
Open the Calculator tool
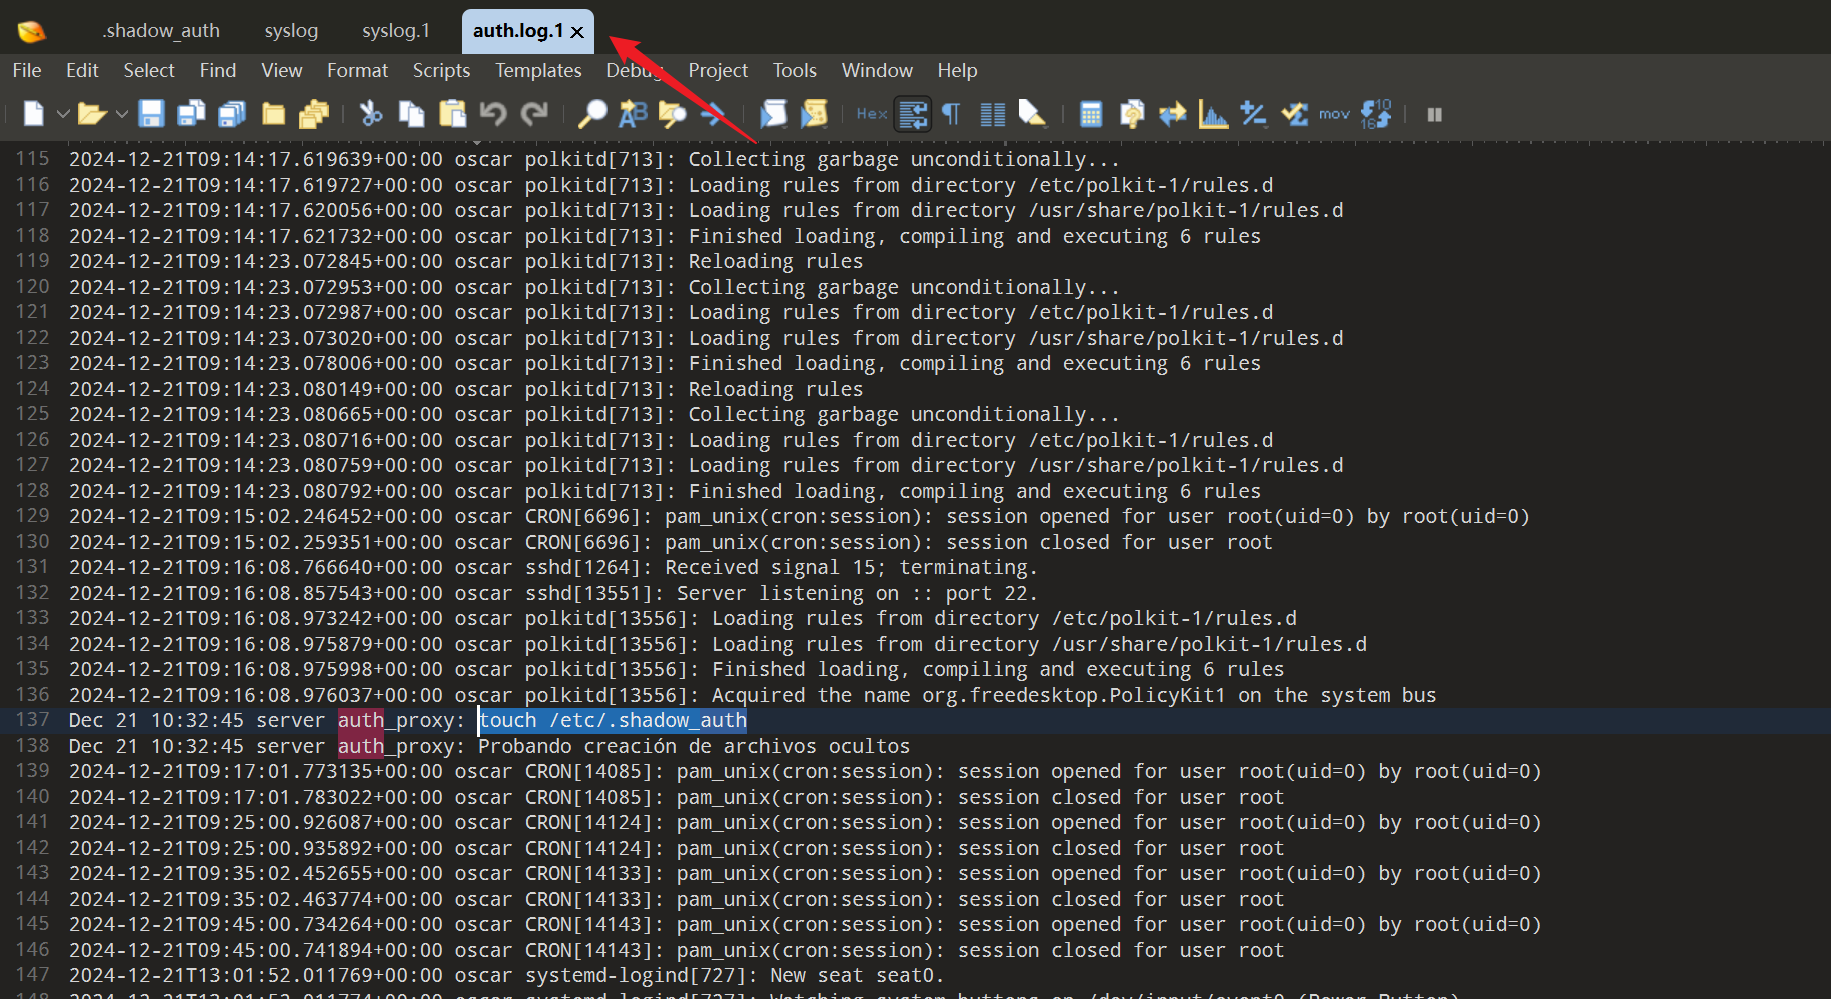[1091, 114]
